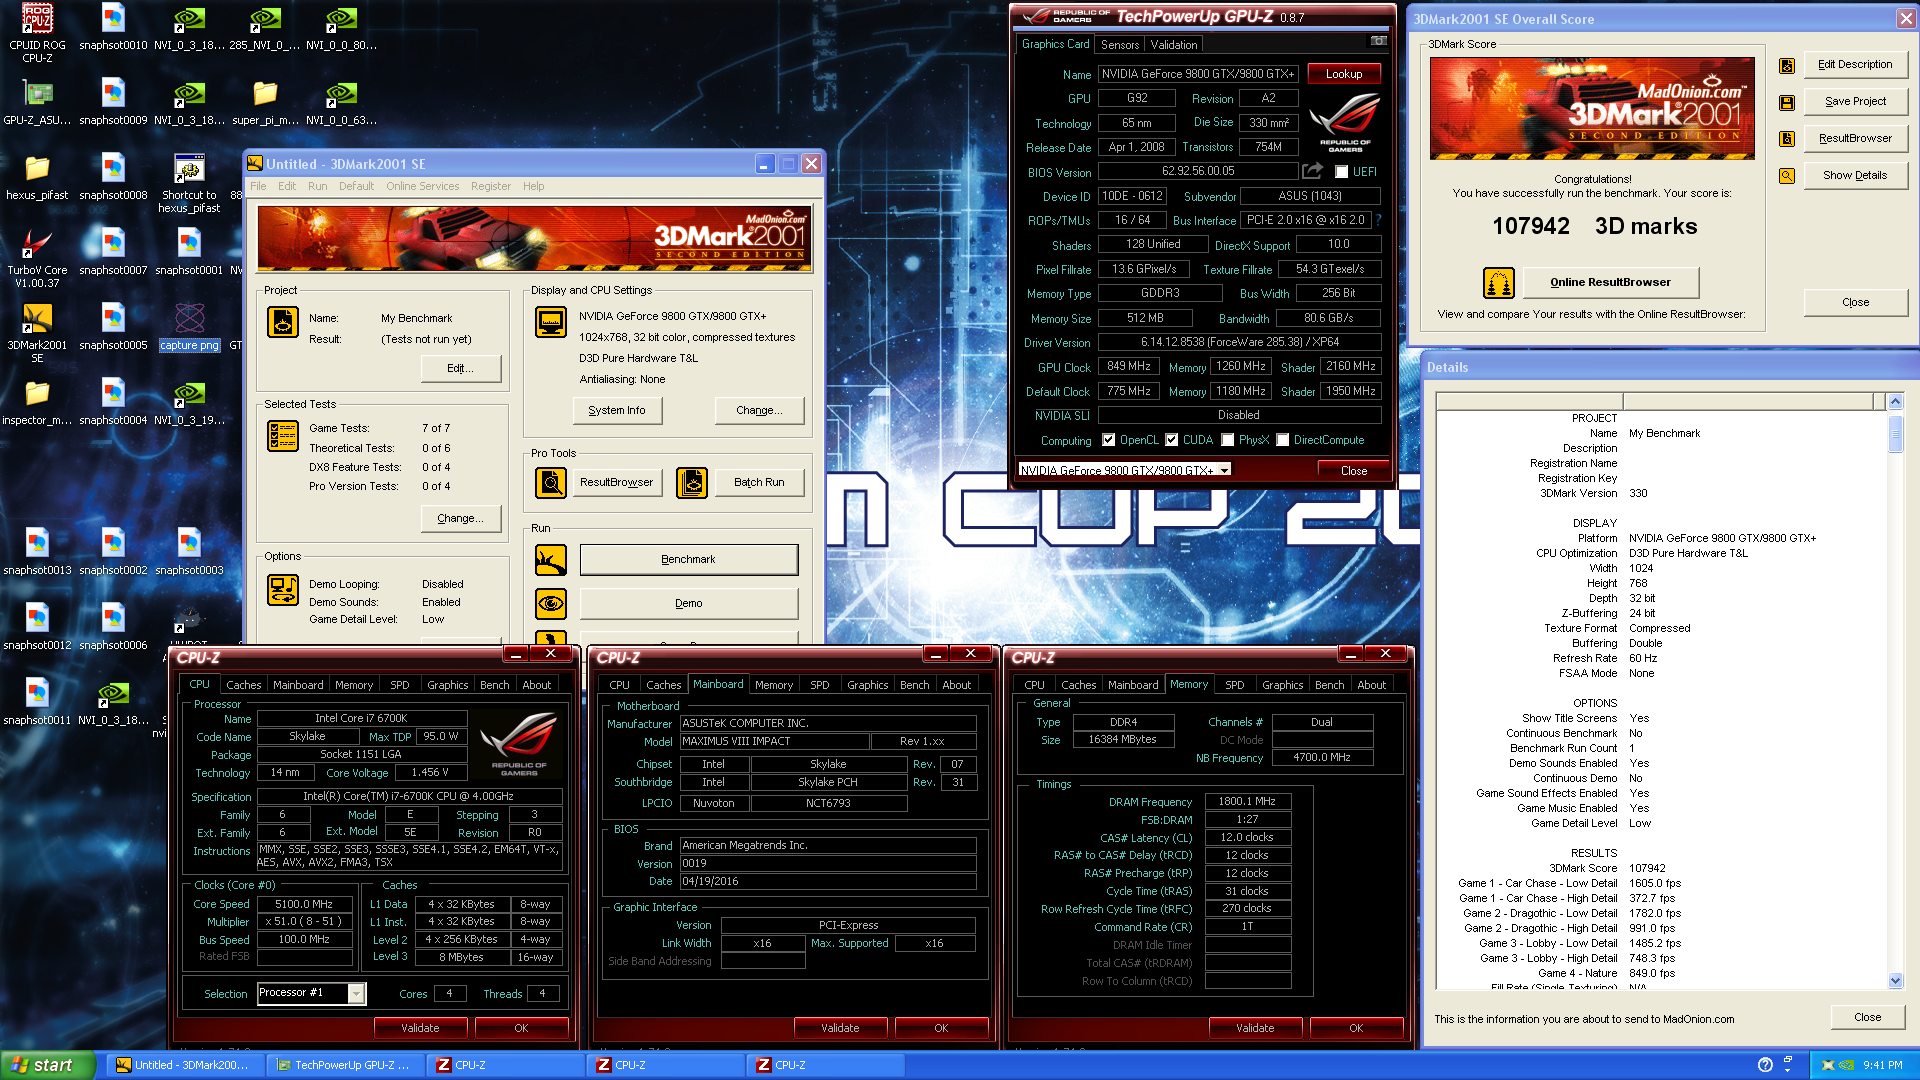Click the Display and CPU Settings monitor icon
Viewport: 1920px width, 1080px height.
(x=551, y=322)
